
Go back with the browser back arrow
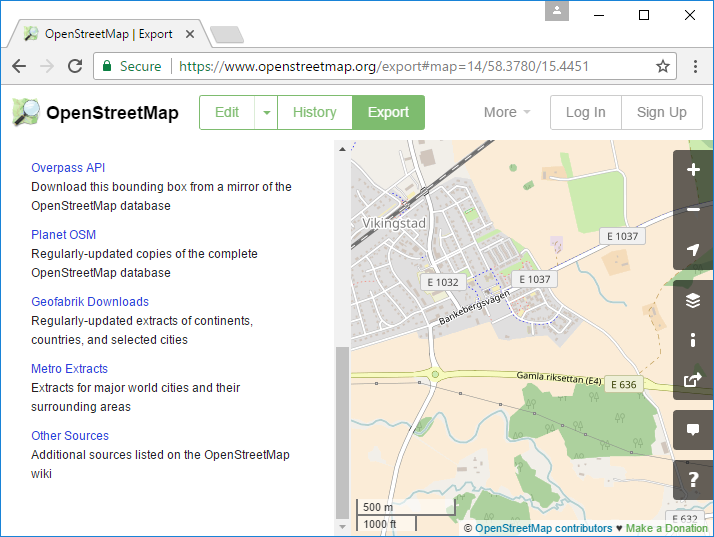point(19,66)
